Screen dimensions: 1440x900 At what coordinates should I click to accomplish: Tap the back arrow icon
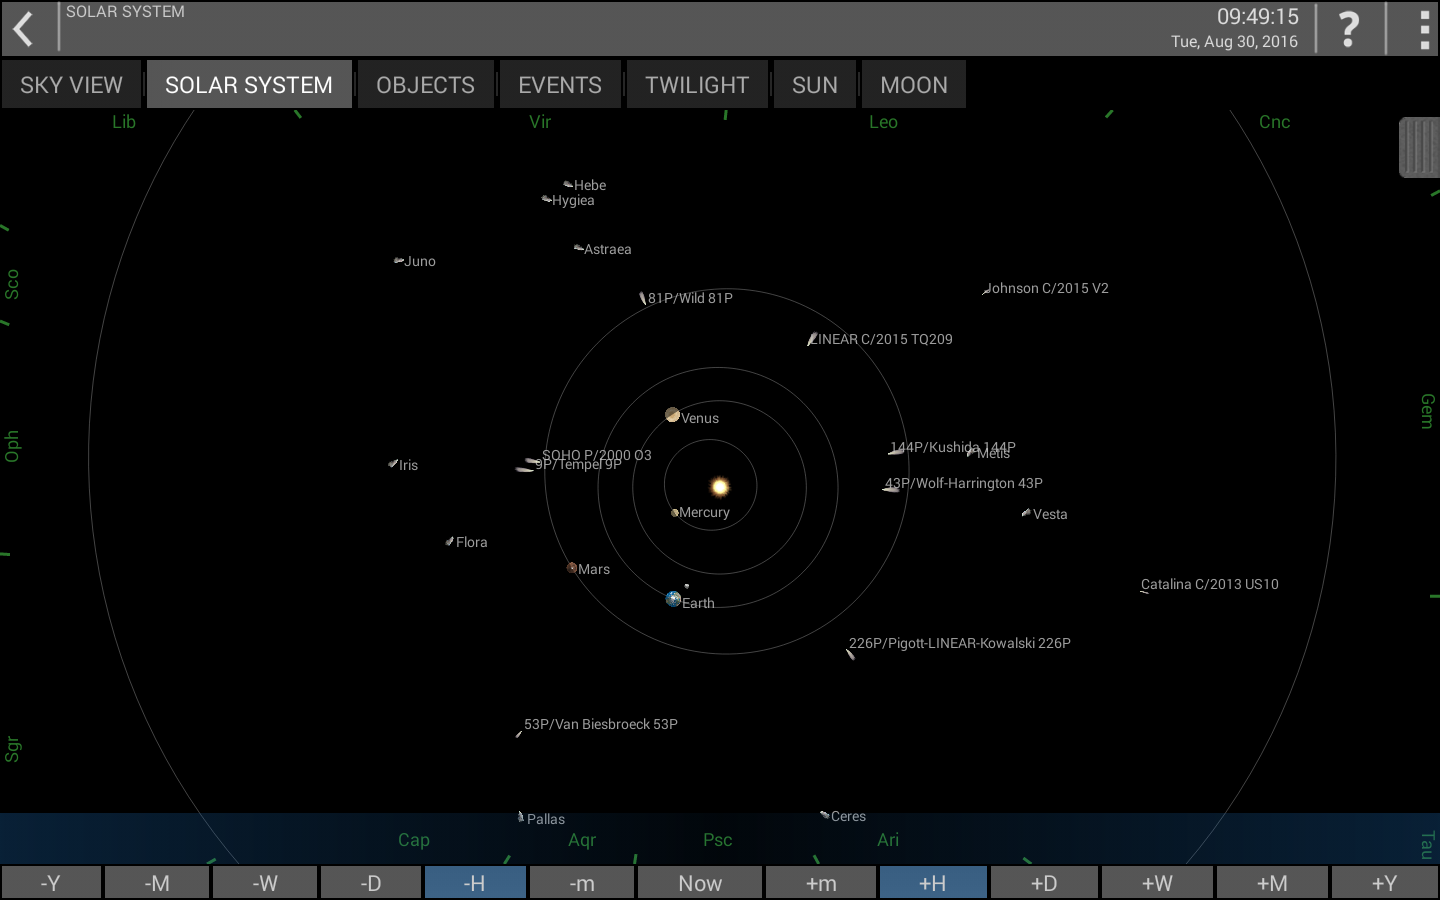(23, 29)
